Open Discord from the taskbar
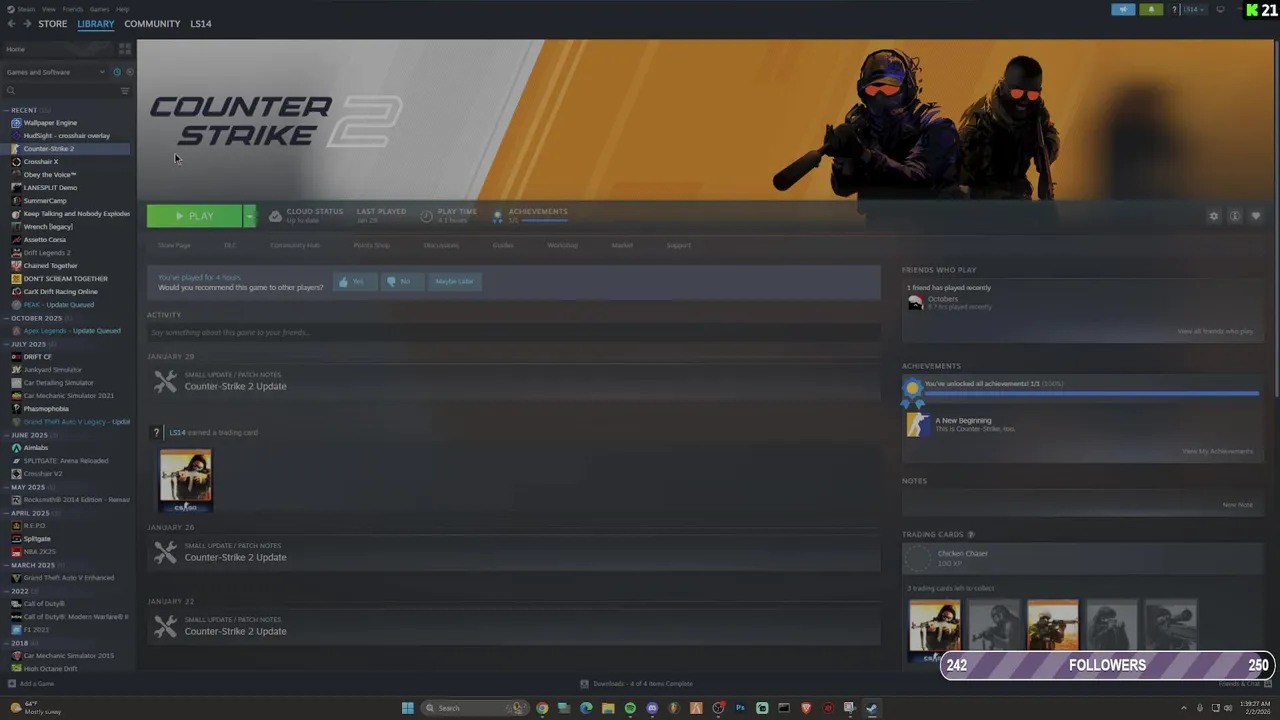This screenshot has width=1280, height=720. pyautogui.click(x=652, y=708)
